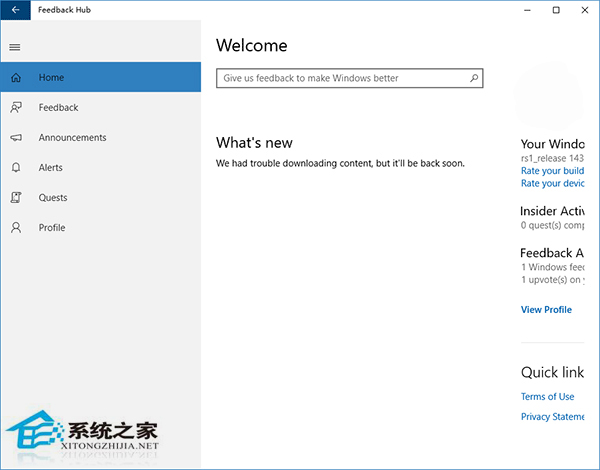Click the Rate your build link

pyautogui.click(x=553, y=171)
